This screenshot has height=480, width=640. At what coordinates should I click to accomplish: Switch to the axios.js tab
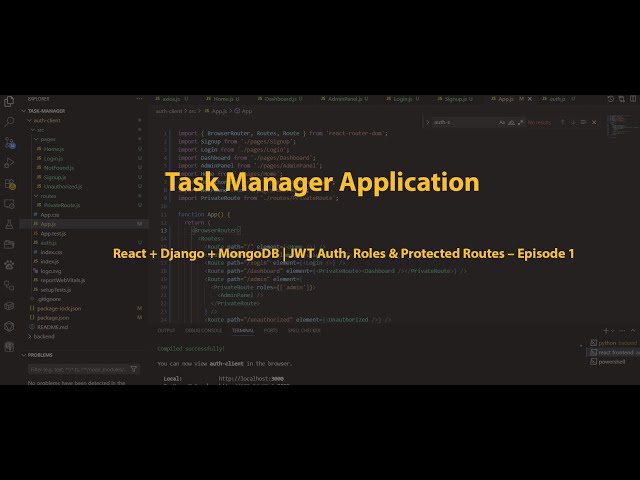tap(171, 99)
